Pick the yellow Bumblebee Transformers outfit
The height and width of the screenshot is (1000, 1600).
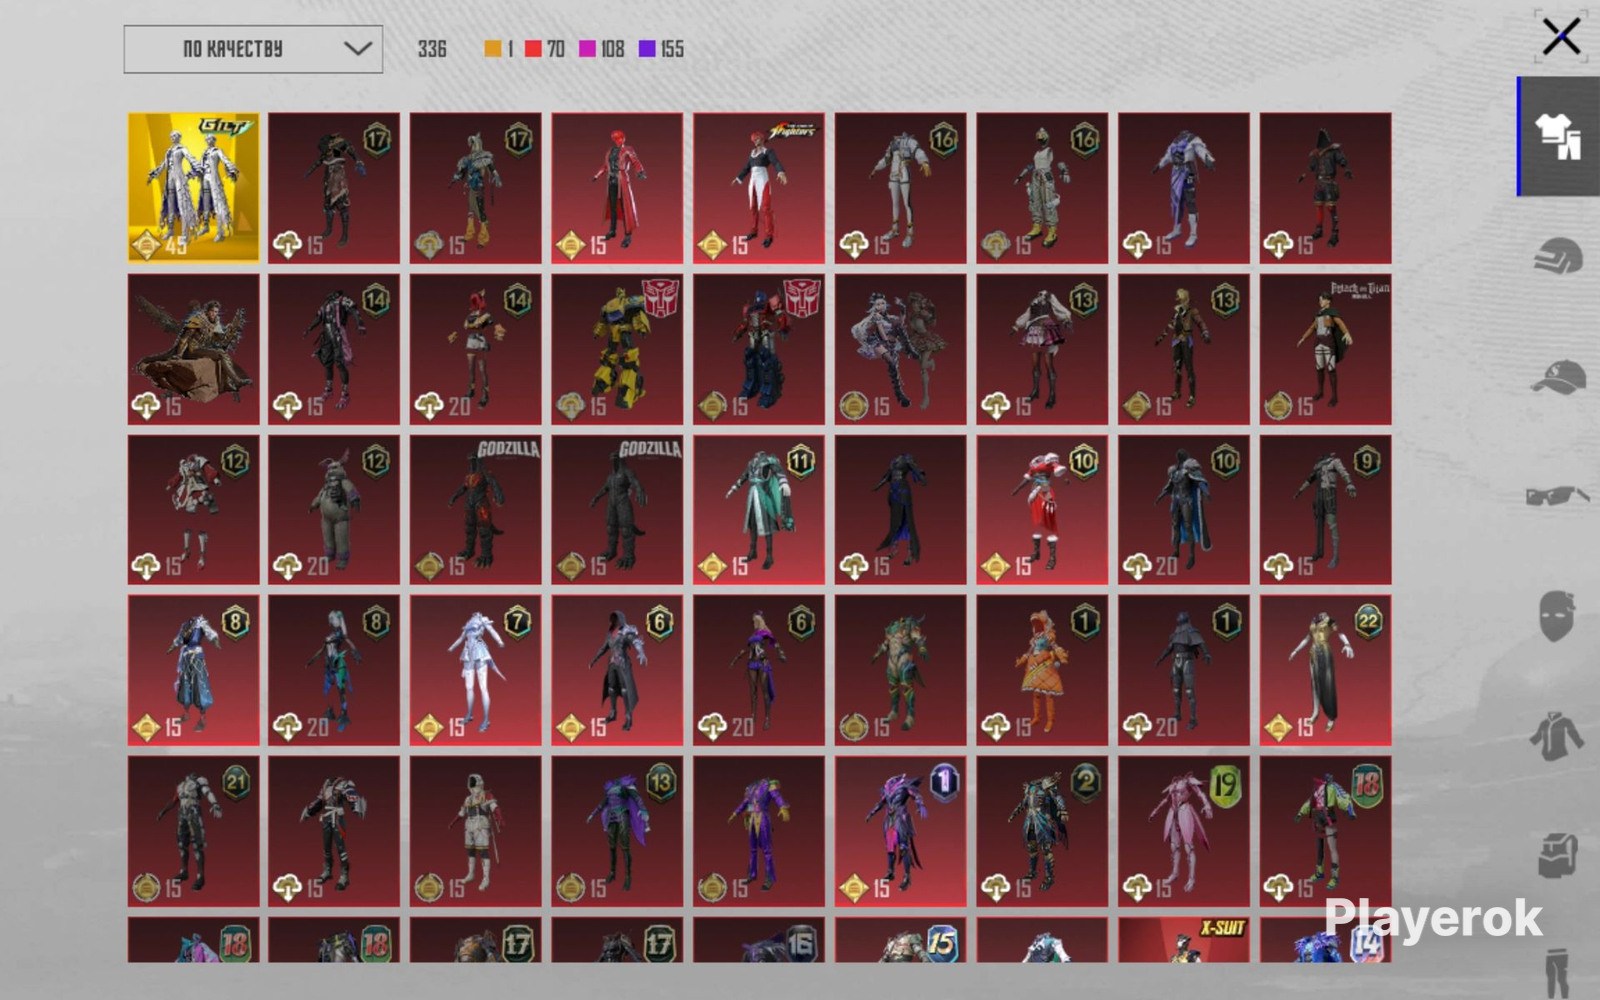click(x=617, y=349)
